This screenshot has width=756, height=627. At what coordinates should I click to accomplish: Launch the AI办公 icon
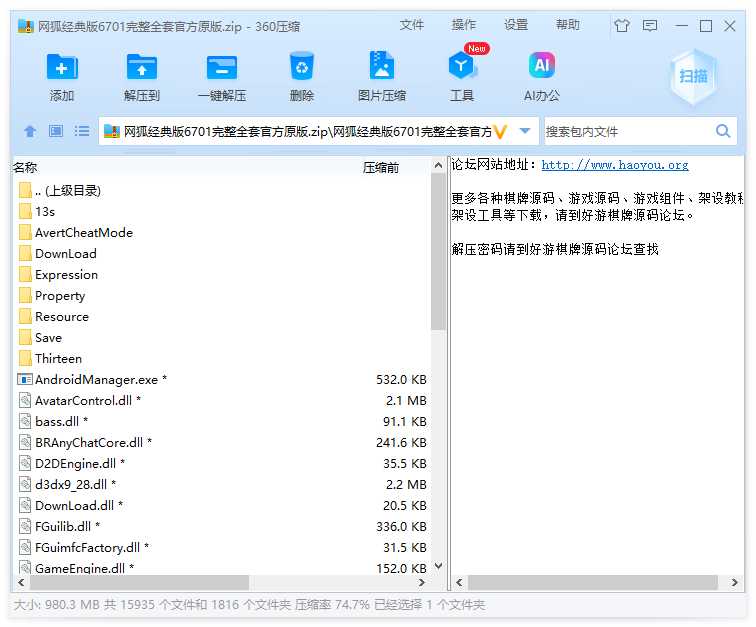point(542,65)
